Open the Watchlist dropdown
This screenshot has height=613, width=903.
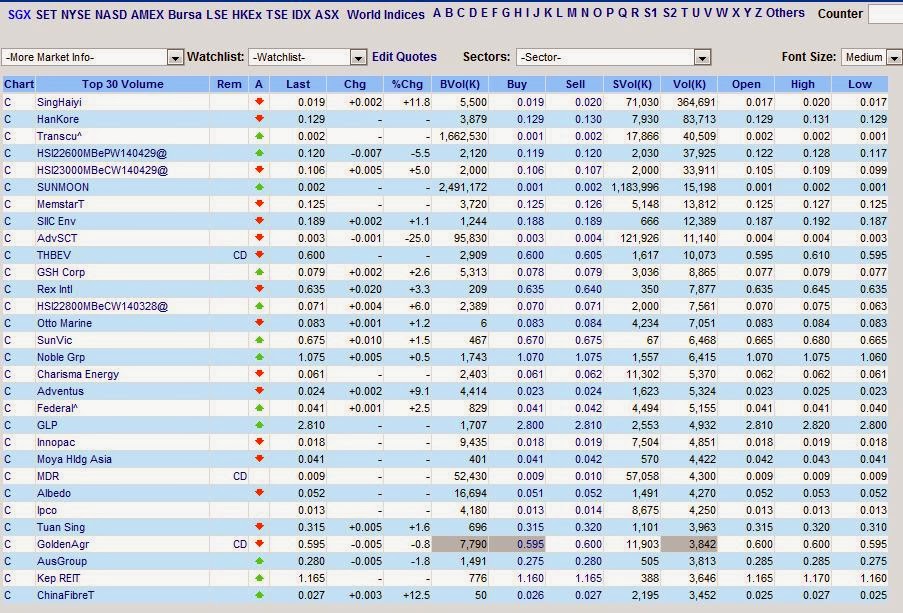tap(308, 57)
